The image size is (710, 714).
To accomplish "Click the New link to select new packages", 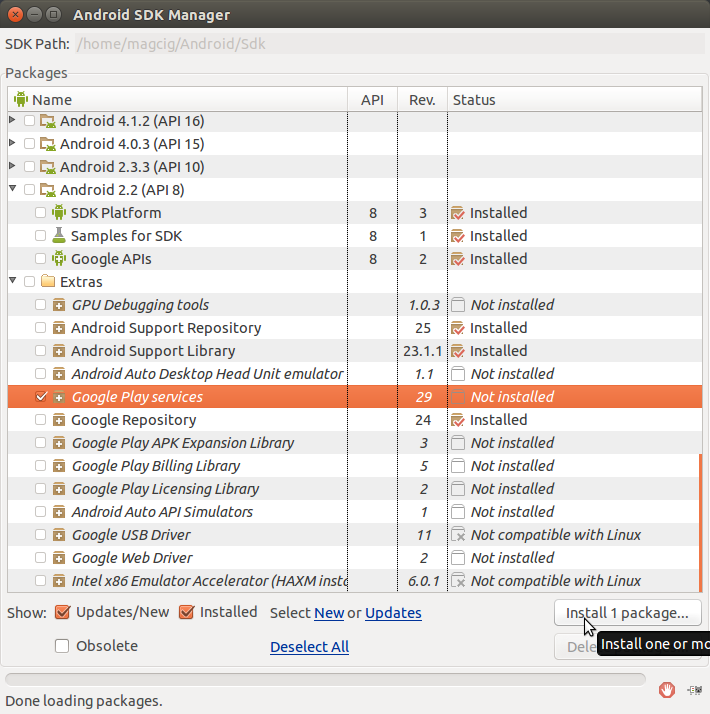I will 329,613.
